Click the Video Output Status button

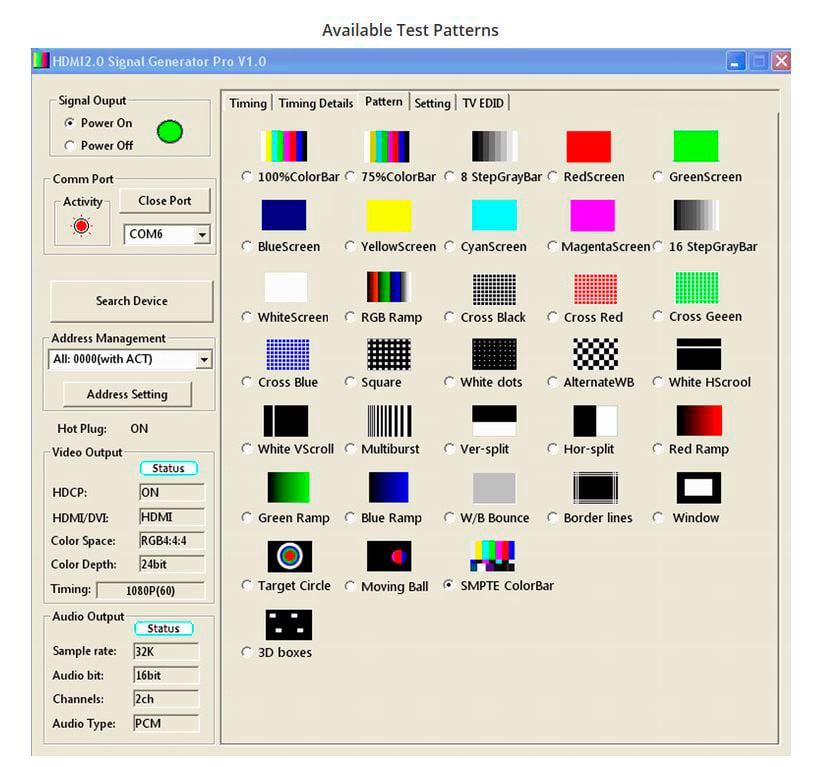(x=168, y=468)
